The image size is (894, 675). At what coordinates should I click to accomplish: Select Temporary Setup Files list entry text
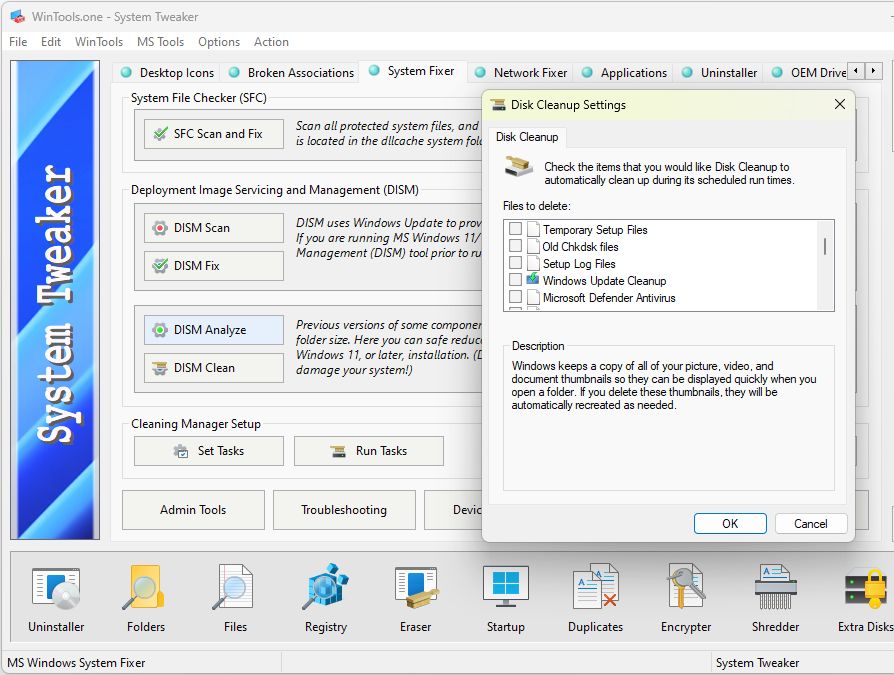tap(595, 230)
